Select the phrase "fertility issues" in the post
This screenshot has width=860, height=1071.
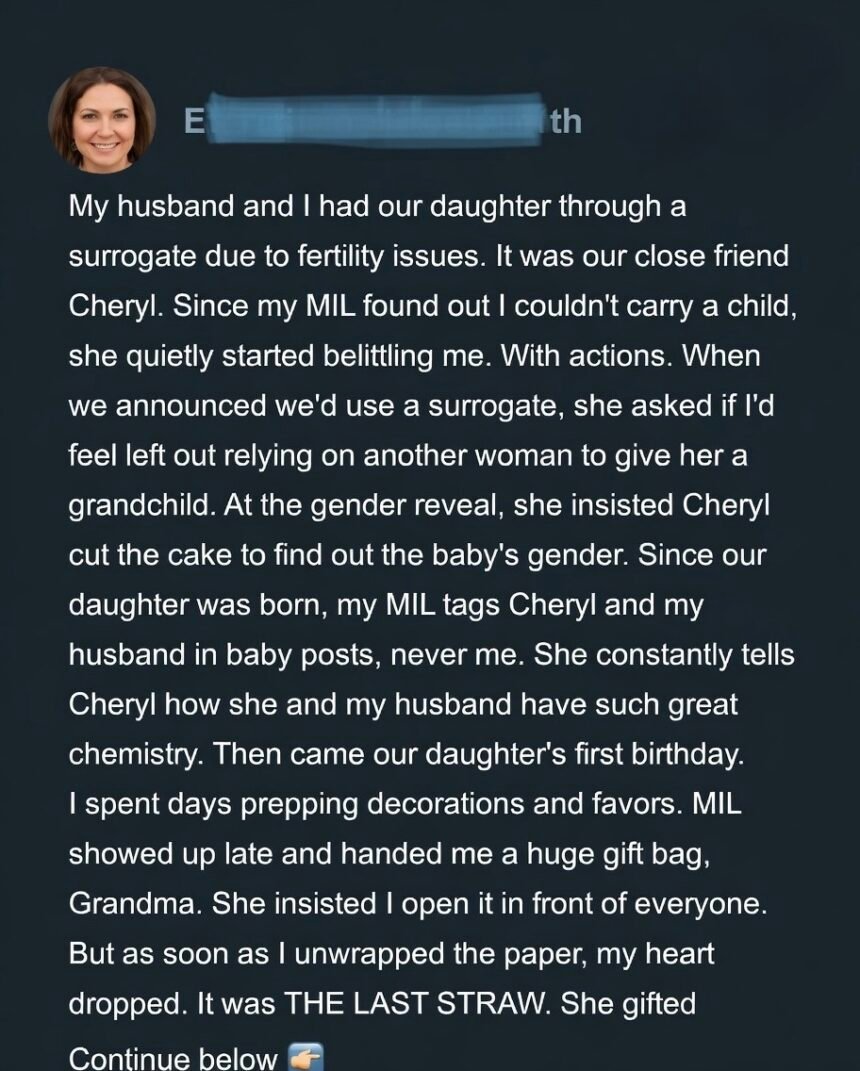tap(377, 256)
